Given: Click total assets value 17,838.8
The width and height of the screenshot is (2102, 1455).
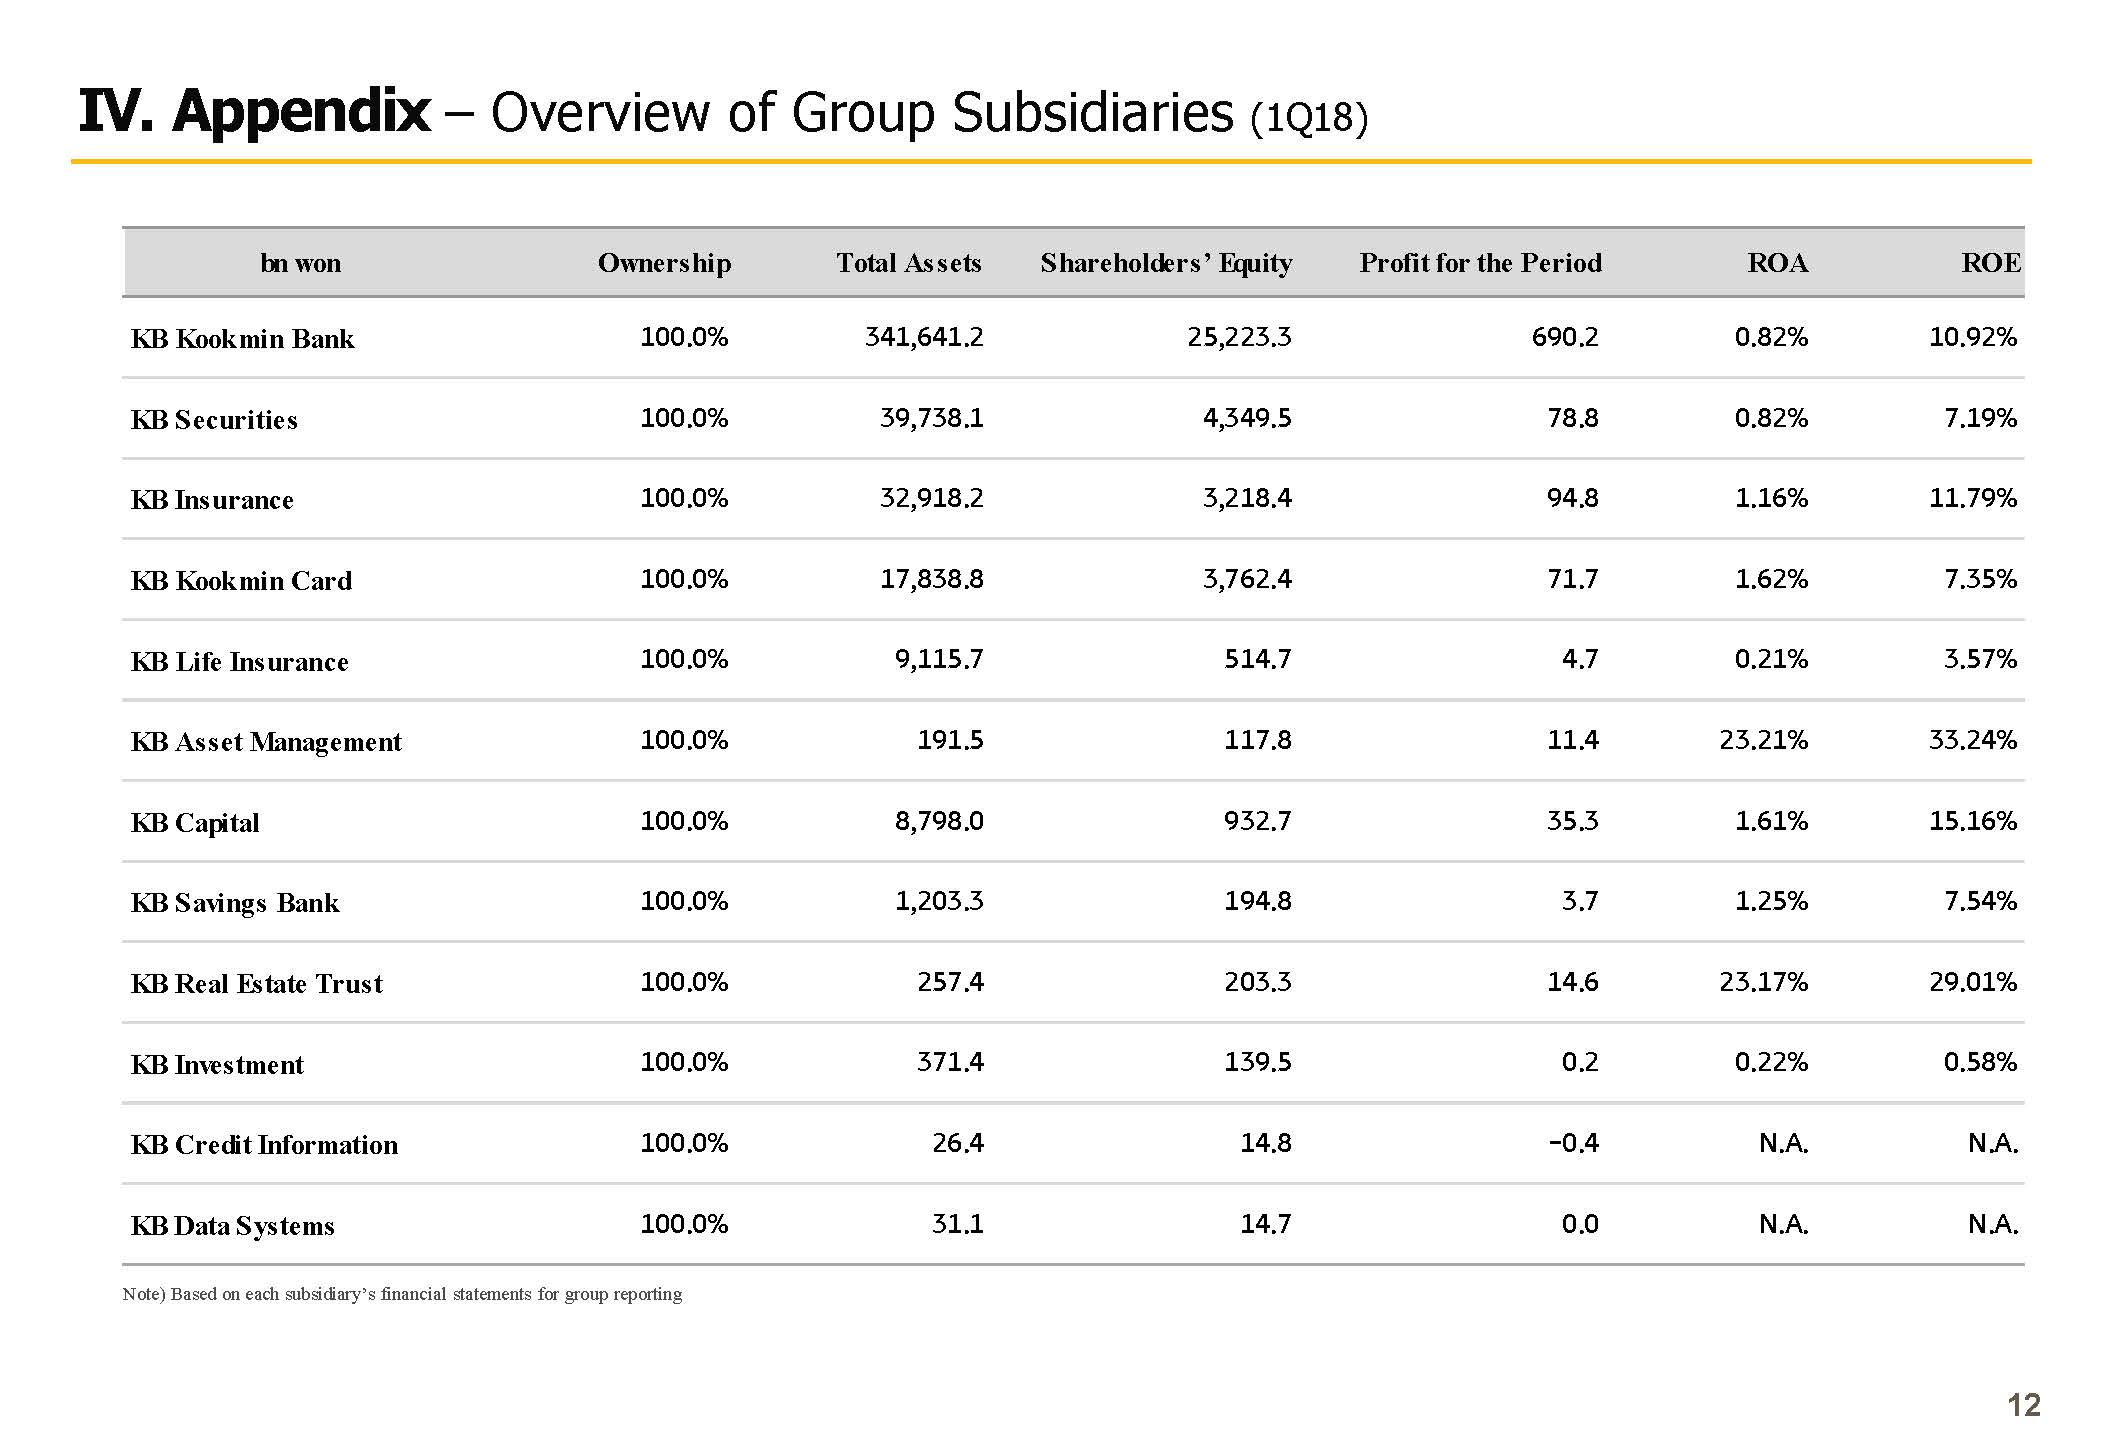Looking at the screenshot, I should tap(932, 579).
